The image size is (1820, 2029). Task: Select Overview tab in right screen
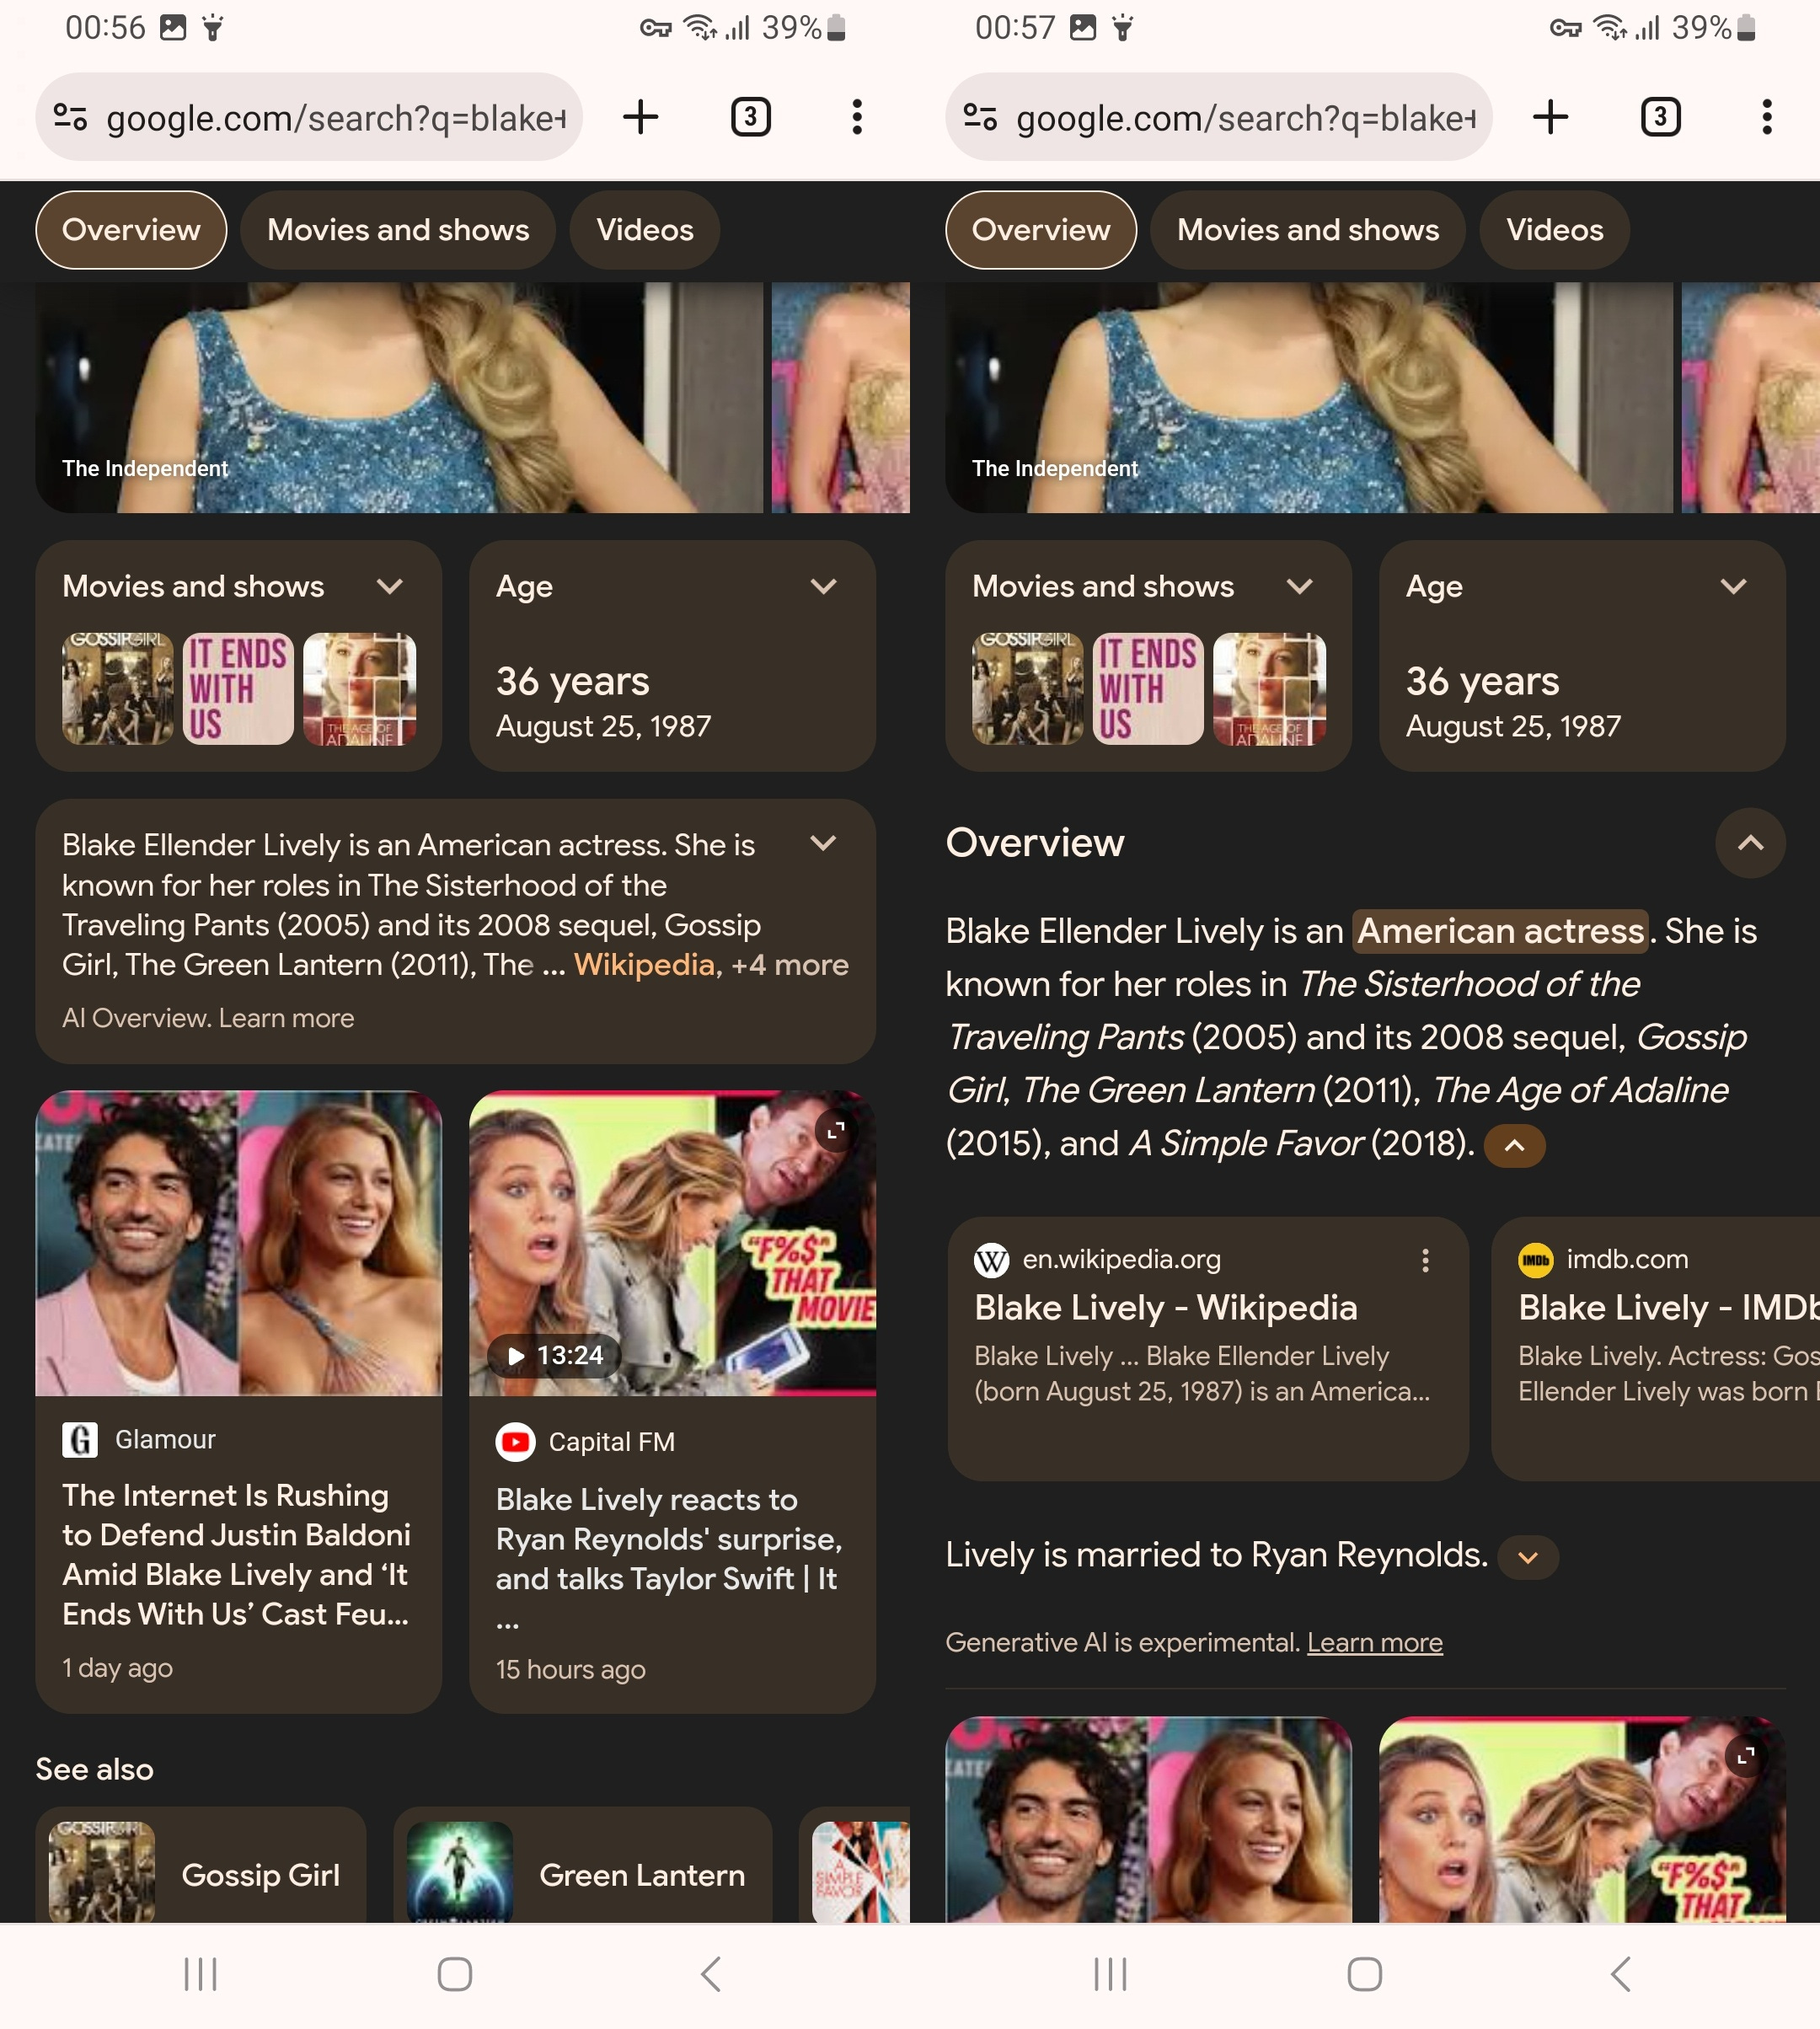[x=1041, y=230]
